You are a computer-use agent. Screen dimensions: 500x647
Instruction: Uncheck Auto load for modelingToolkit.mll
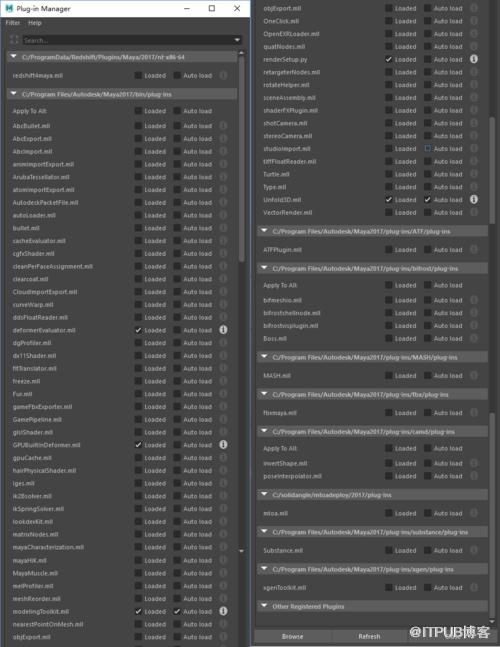[x=177, y=611]
